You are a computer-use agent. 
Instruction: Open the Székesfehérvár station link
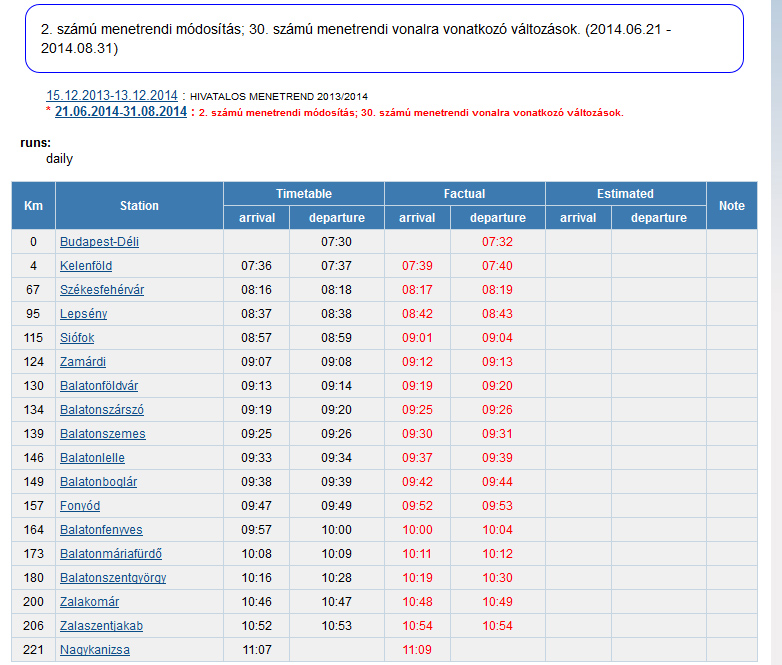click(102, 290)
